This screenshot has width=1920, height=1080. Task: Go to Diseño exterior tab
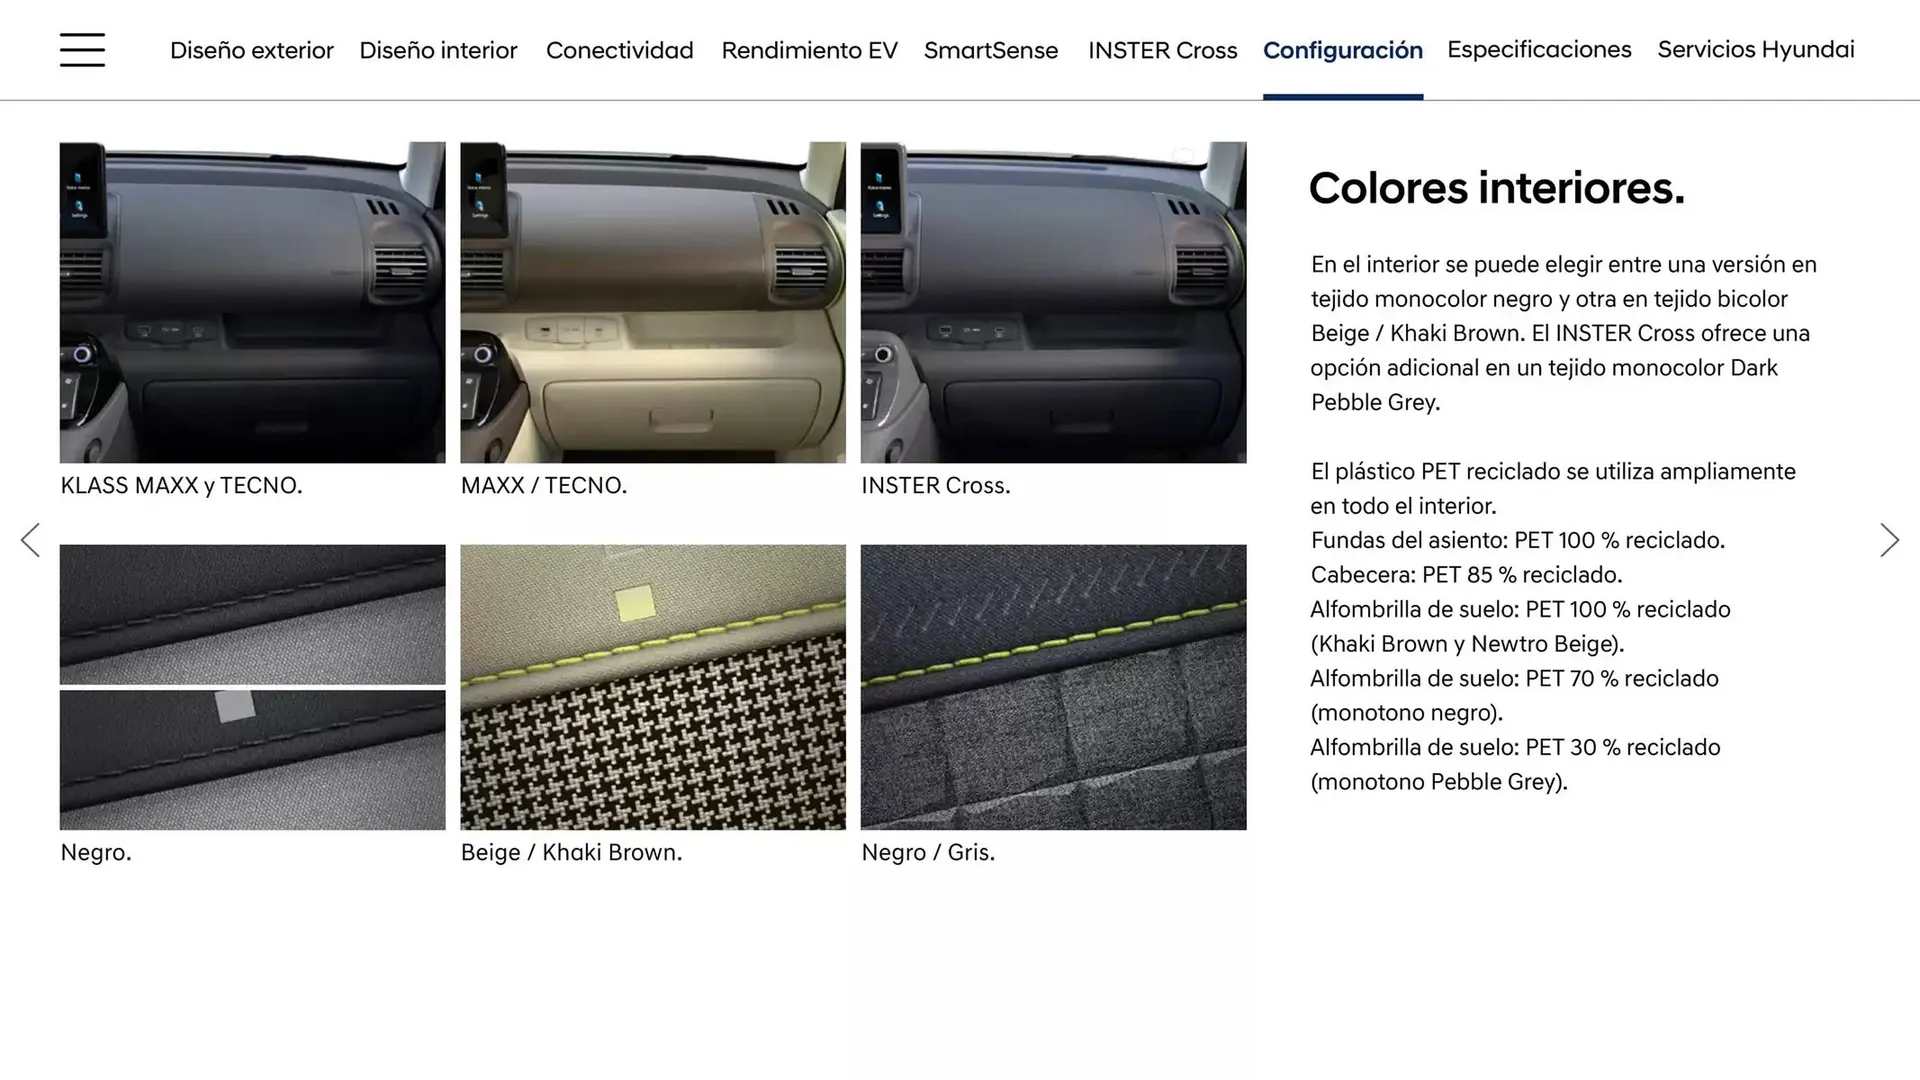tap(251, 50)
